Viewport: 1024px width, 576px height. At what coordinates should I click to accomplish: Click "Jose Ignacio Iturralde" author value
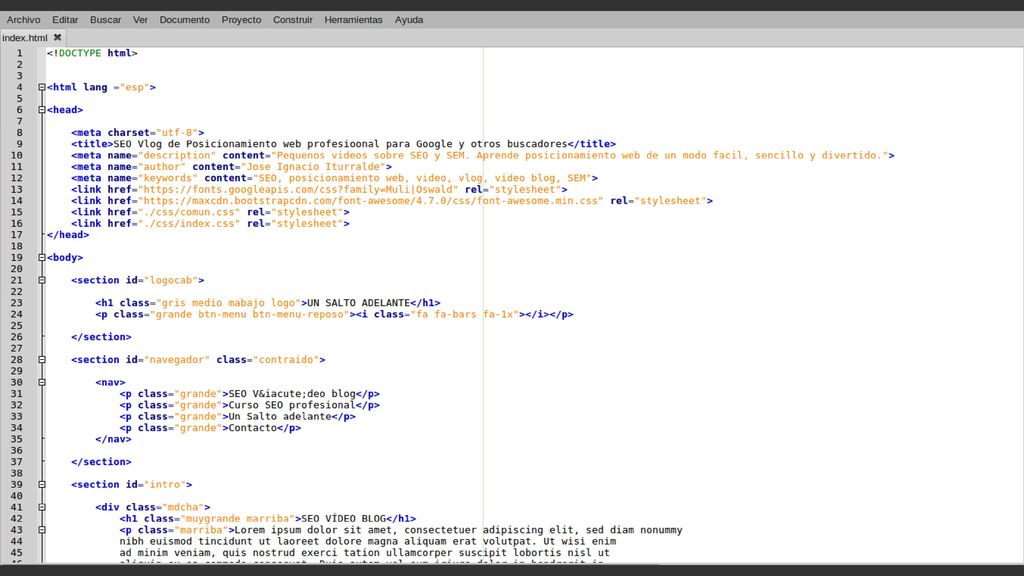[313, 167]
